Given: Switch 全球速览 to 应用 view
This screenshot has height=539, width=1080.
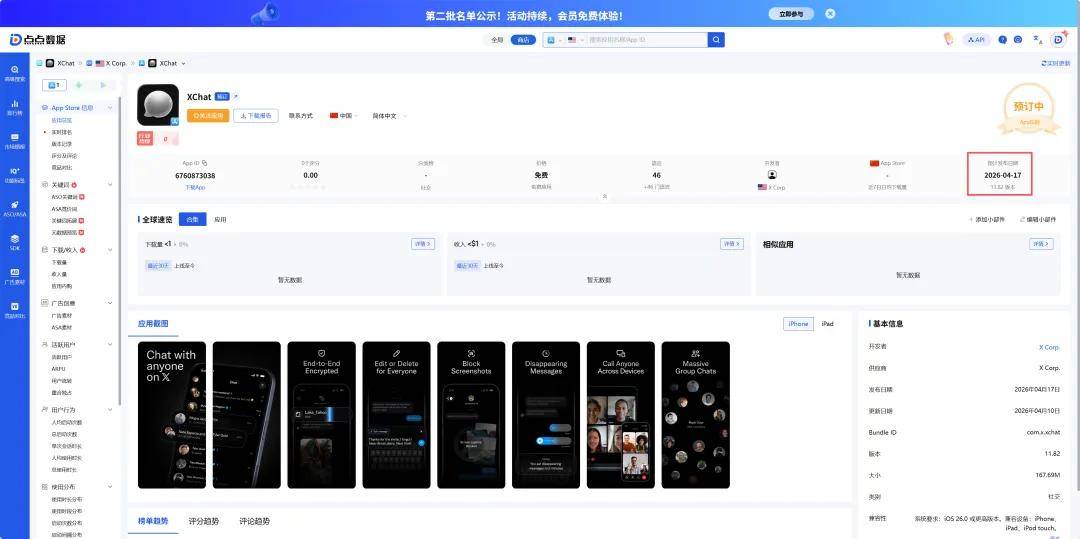Looking at the screenshot, I should (x=220, y=219).
